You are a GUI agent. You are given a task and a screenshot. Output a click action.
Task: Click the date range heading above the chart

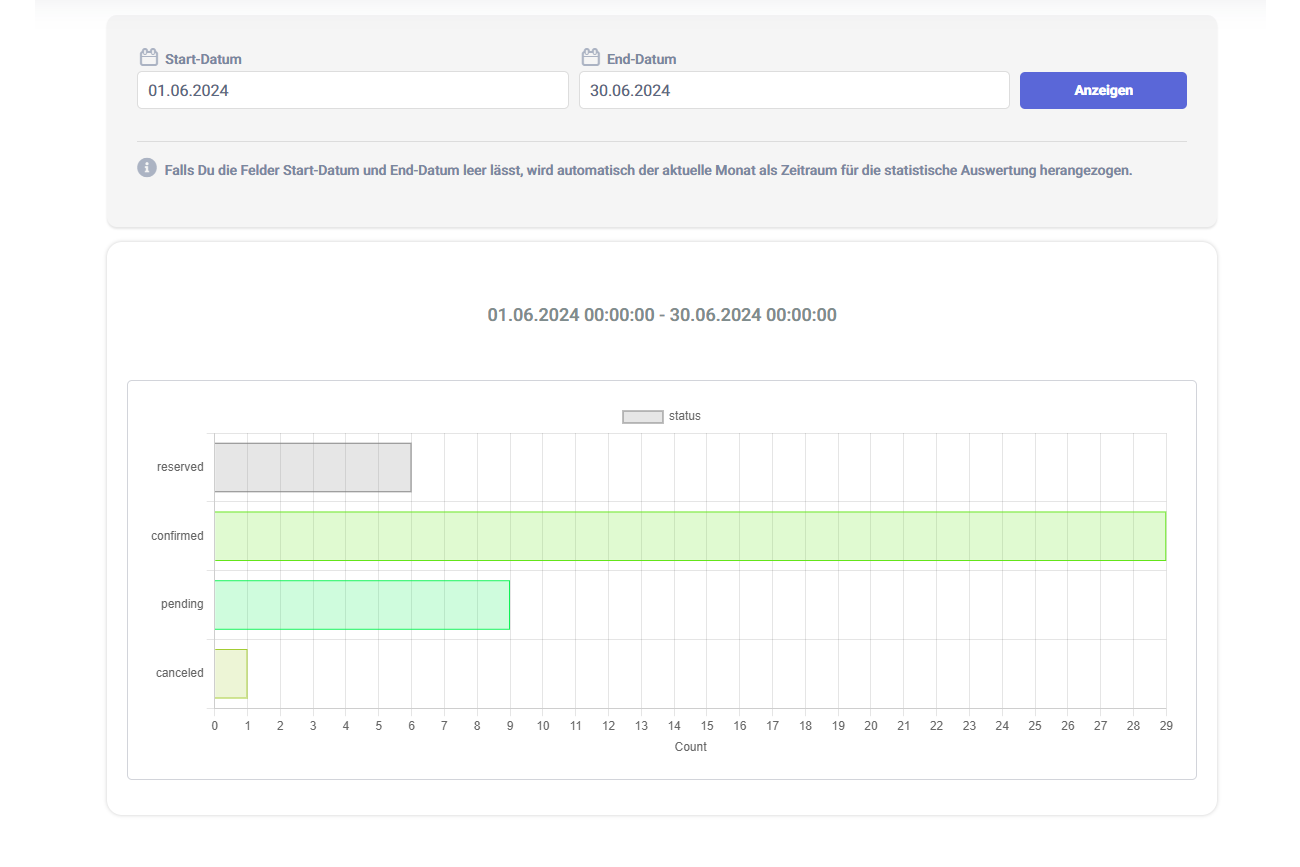(662, 315)
